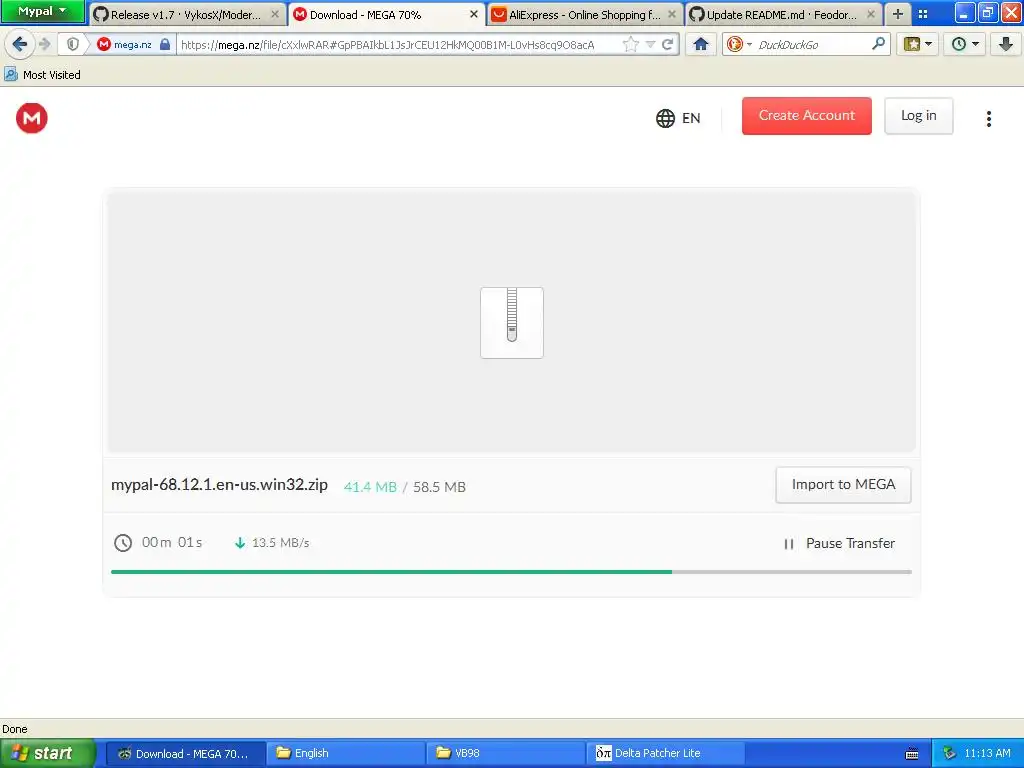Click the 13.5 MB/s download speed text
Viewport: 1024px width, 768px height.
point(281,543)
